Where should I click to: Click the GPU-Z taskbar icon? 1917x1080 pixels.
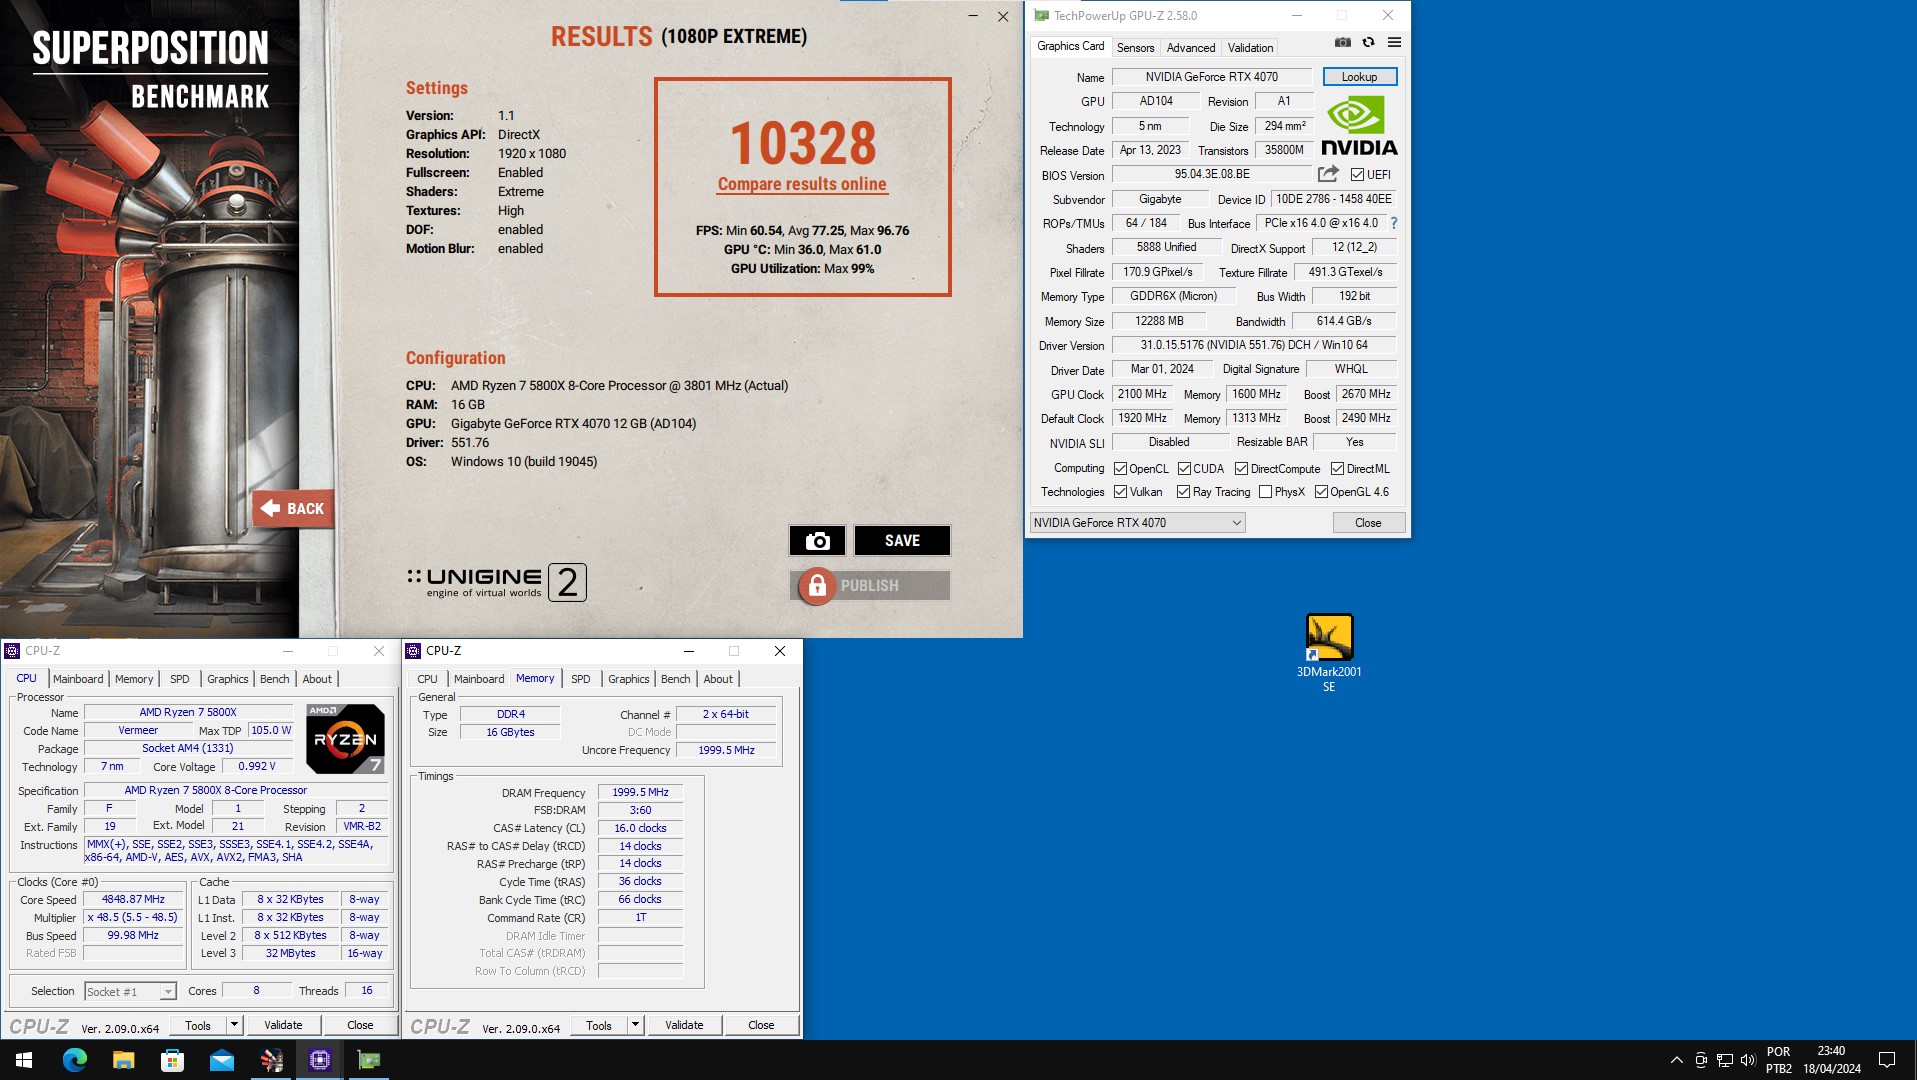pyautogui.click(x=369, y=1060)
